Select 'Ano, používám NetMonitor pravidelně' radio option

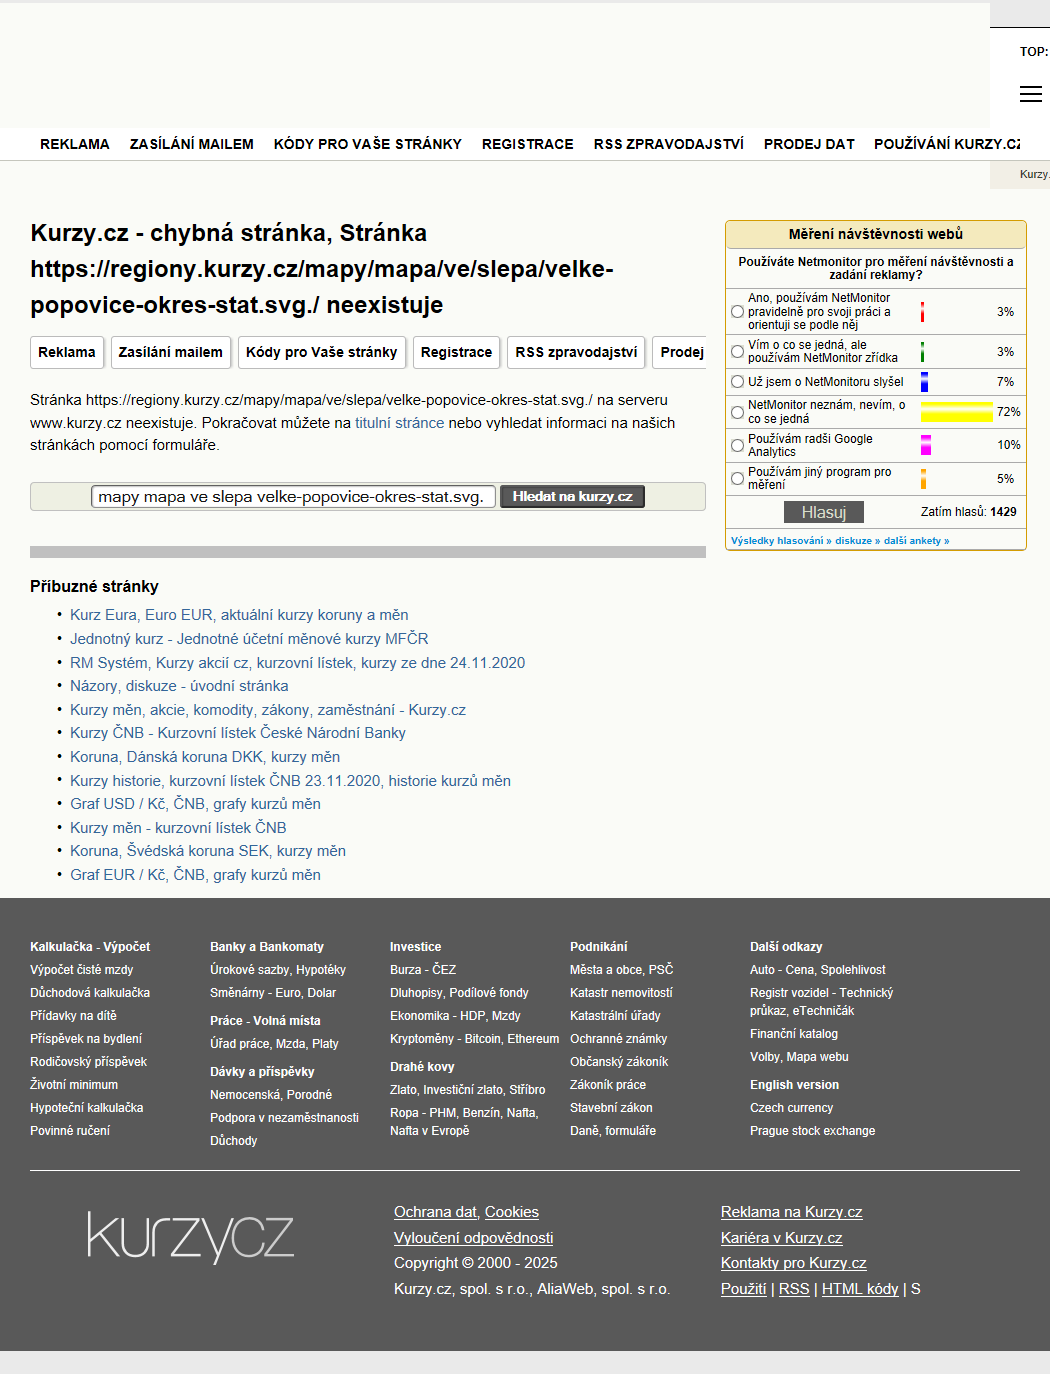click(x=737, y=312)
